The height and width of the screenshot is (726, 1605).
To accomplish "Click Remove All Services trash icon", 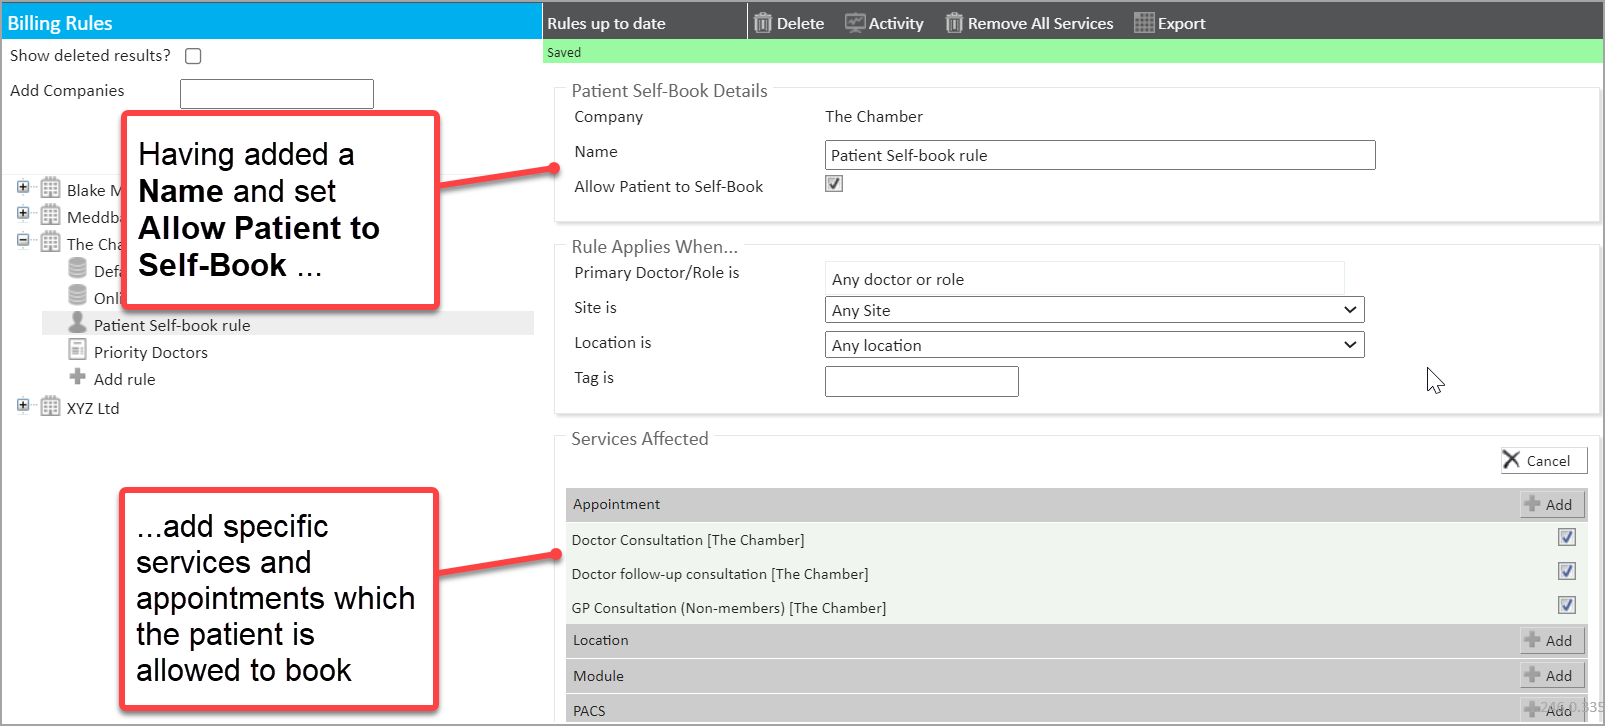I will pos(954,23).
